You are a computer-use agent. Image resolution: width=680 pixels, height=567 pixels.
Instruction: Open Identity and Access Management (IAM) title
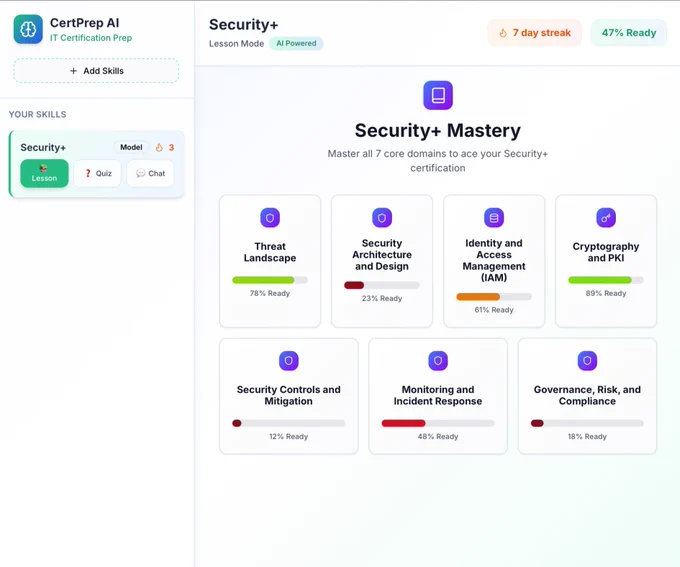pos(494,260)
